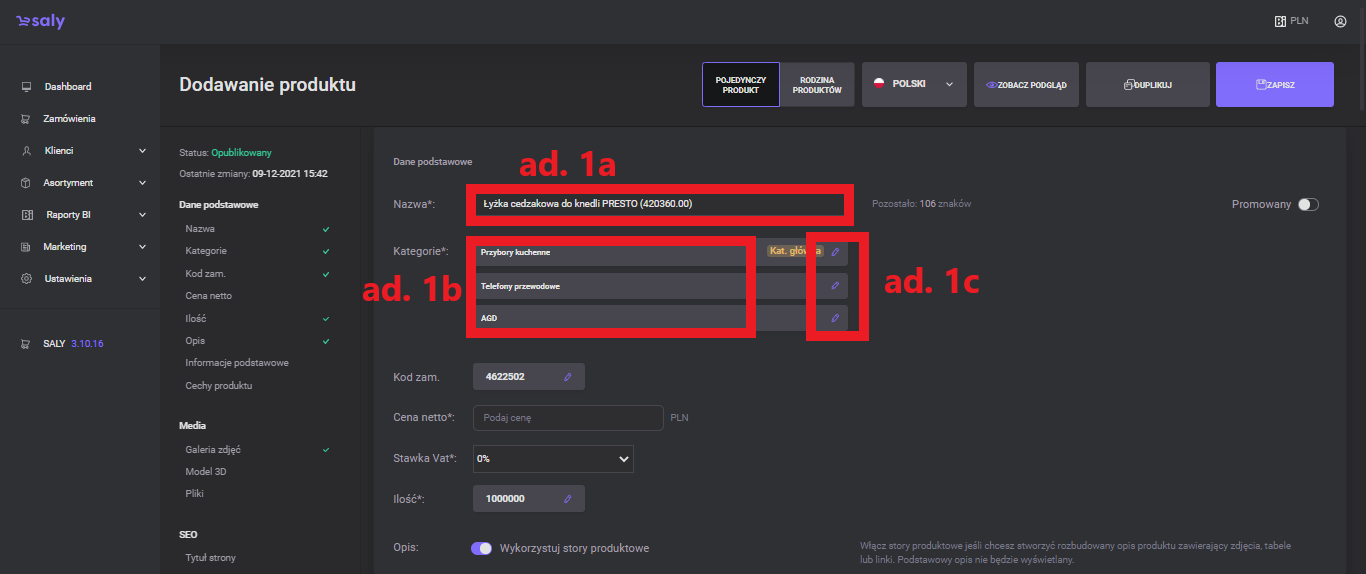
Task: Toggle the Promowany switch
Action: pyautogui.click(x=1307, y=204)
